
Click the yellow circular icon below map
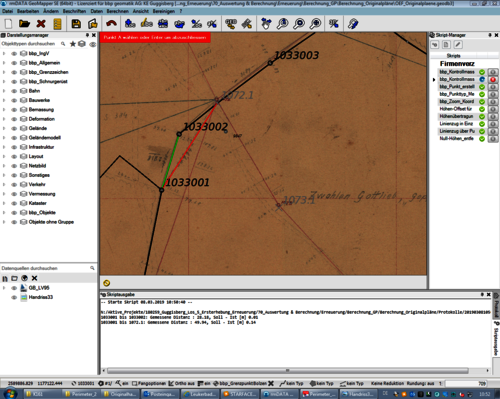107,283
